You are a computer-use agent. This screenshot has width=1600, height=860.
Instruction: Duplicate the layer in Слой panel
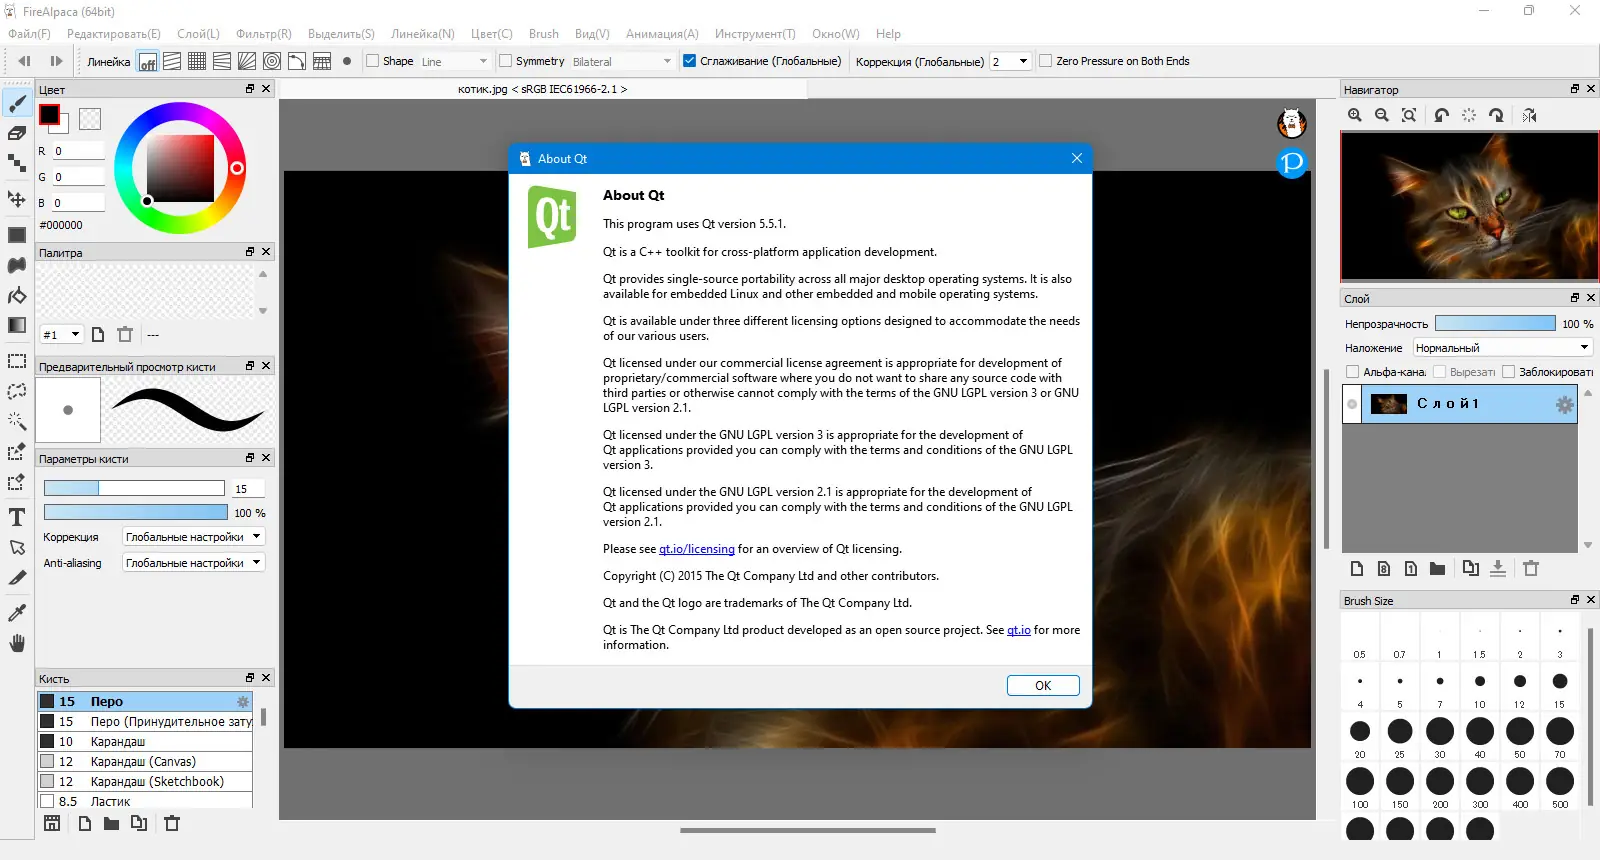coord(1470,568)
